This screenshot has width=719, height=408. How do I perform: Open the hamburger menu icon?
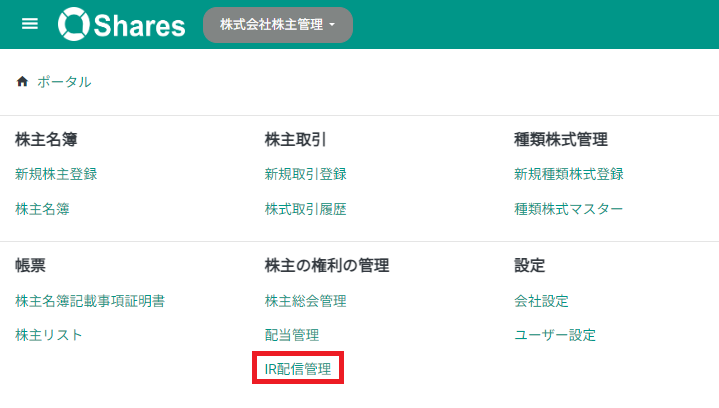(x=30, y=24)
